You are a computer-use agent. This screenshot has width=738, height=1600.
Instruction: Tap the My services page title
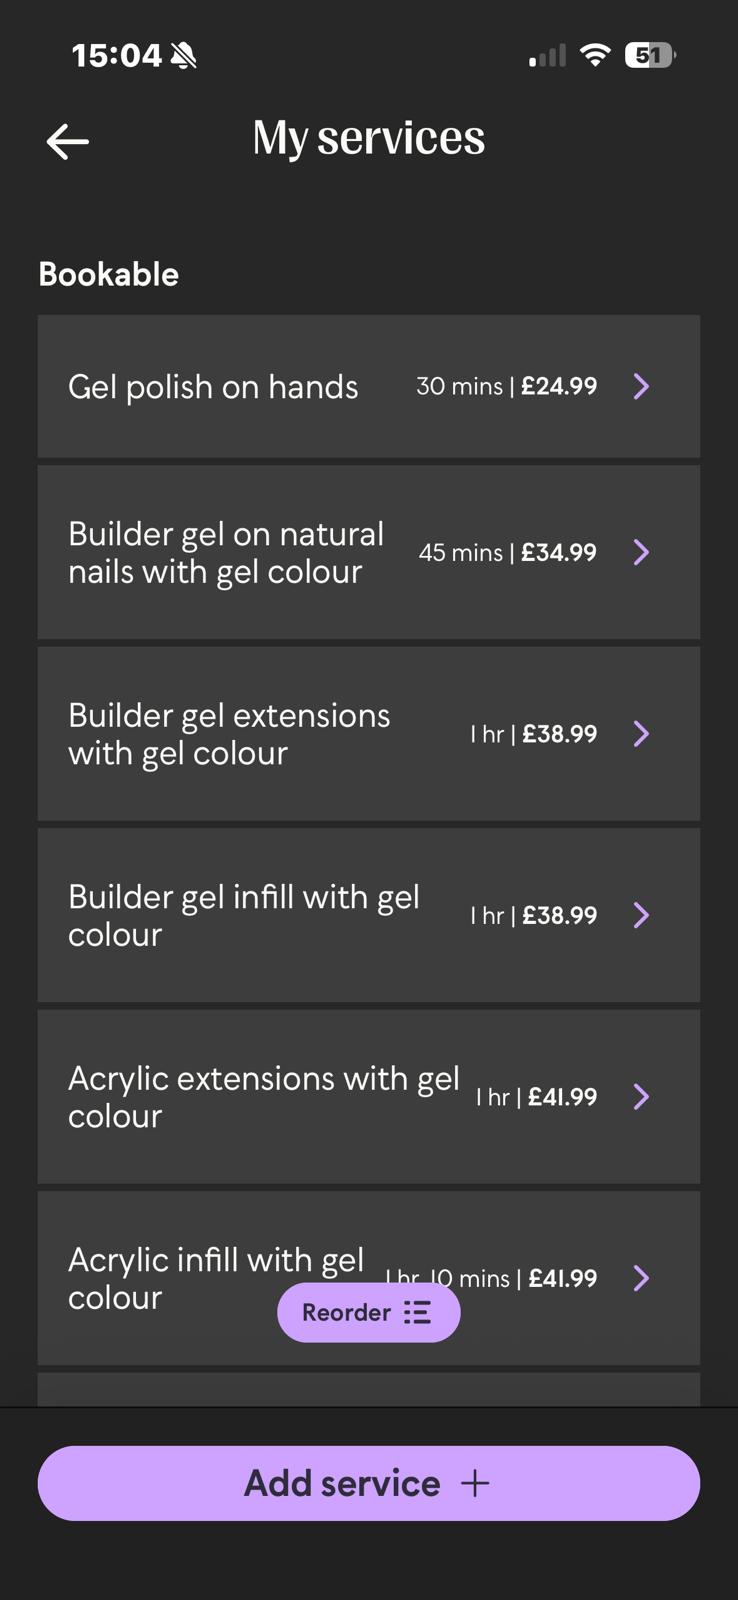tap(368, 138)
